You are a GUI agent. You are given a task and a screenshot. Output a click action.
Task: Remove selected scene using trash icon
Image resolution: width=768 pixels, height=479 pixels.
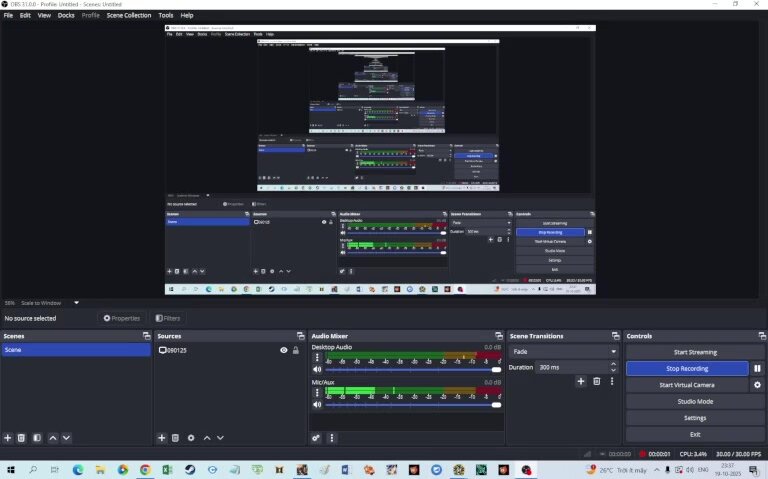[21, 438]
